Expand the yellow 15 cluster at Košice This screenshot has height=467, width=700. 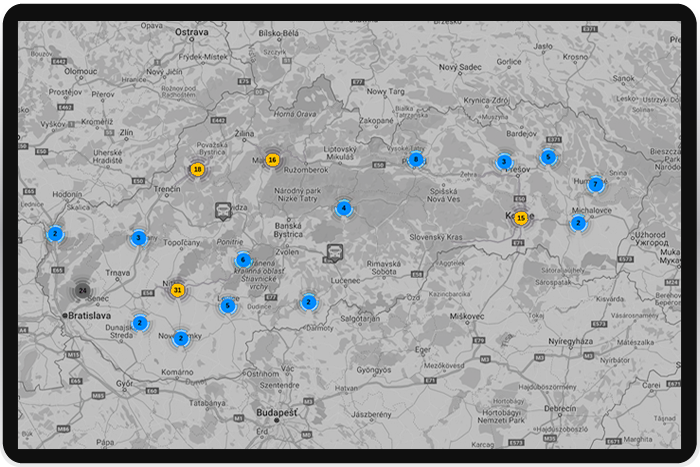521,218
